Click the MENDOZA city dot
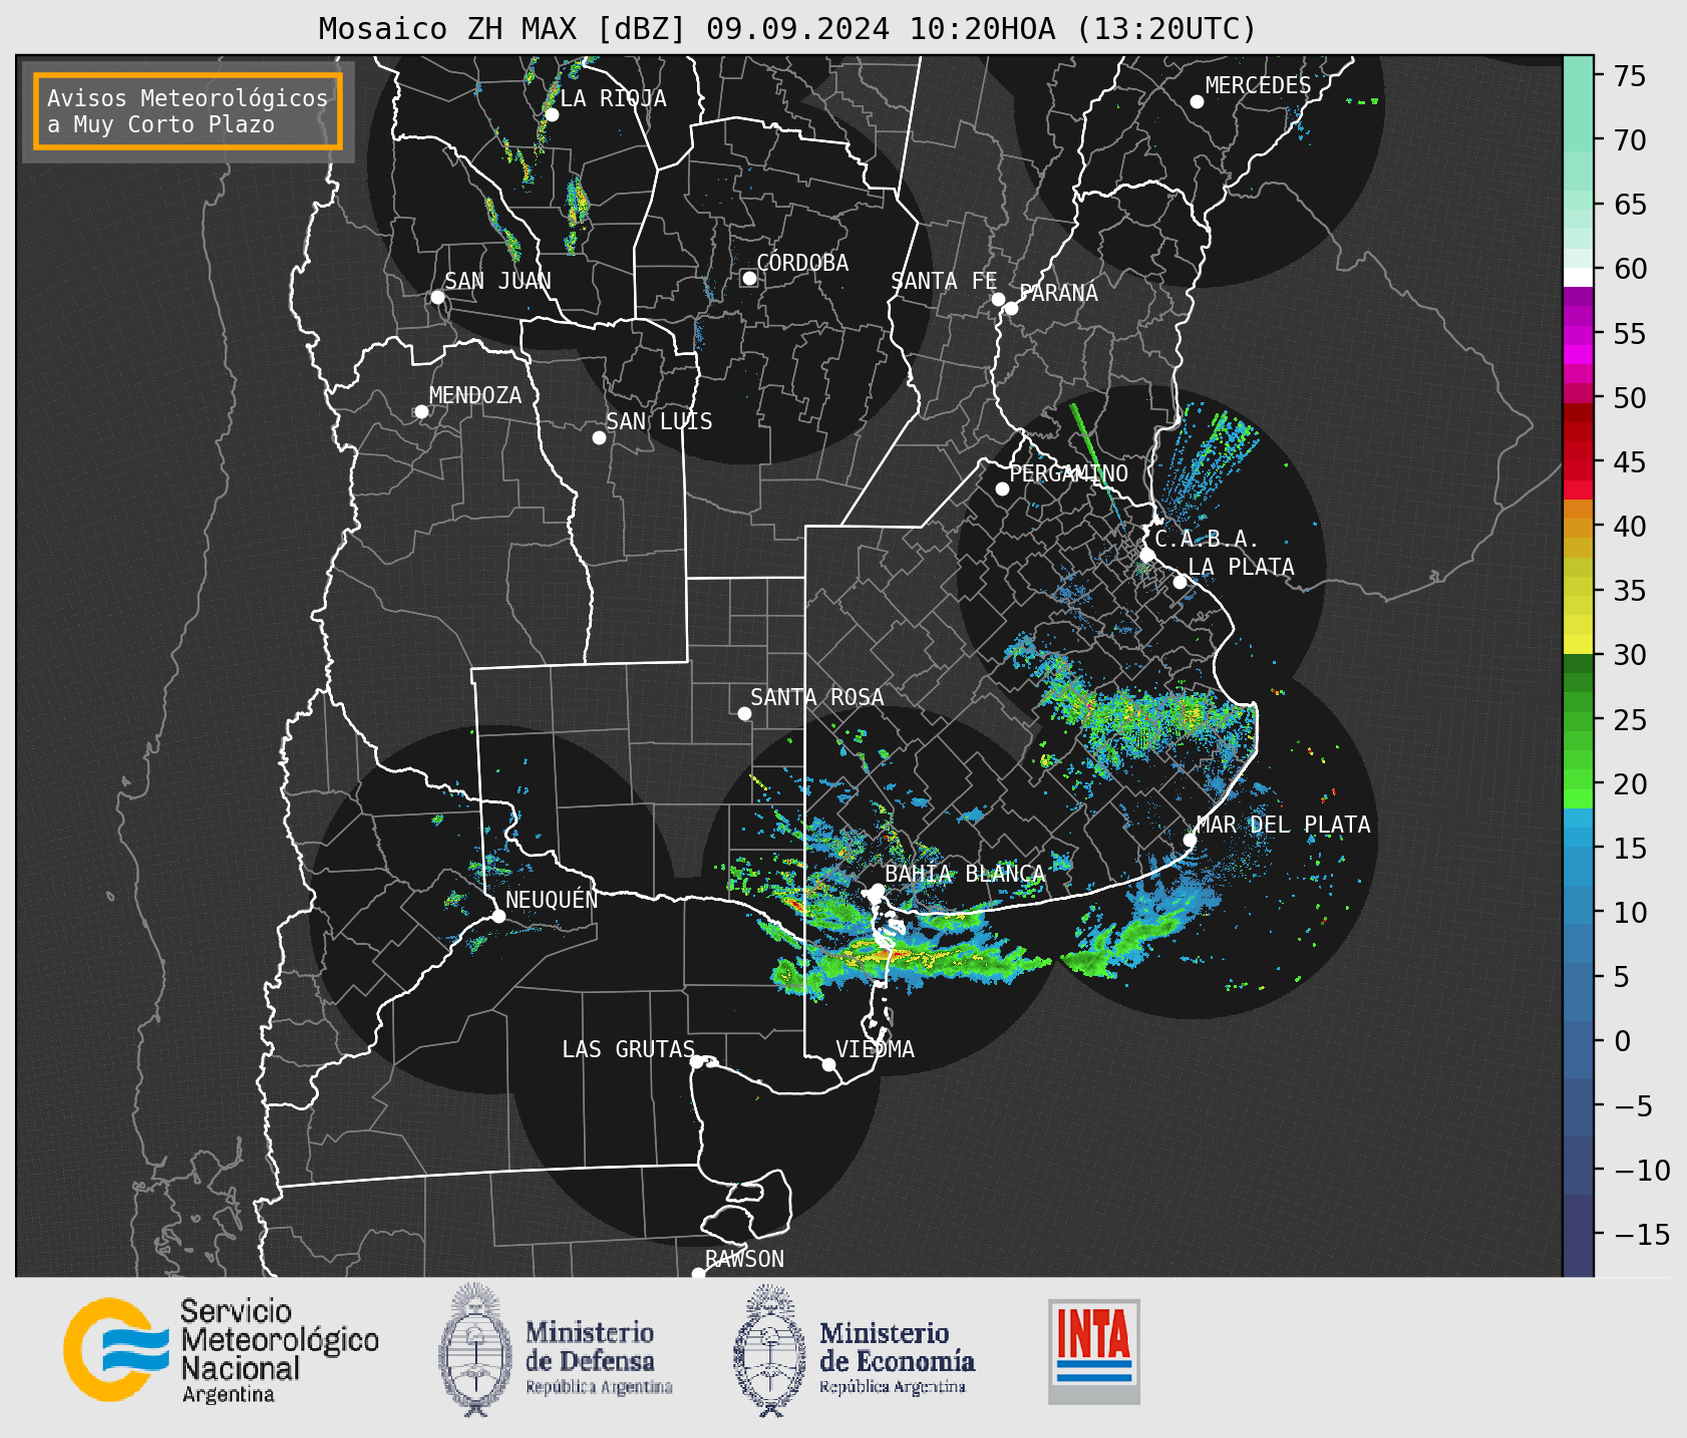 coord(422,412)
